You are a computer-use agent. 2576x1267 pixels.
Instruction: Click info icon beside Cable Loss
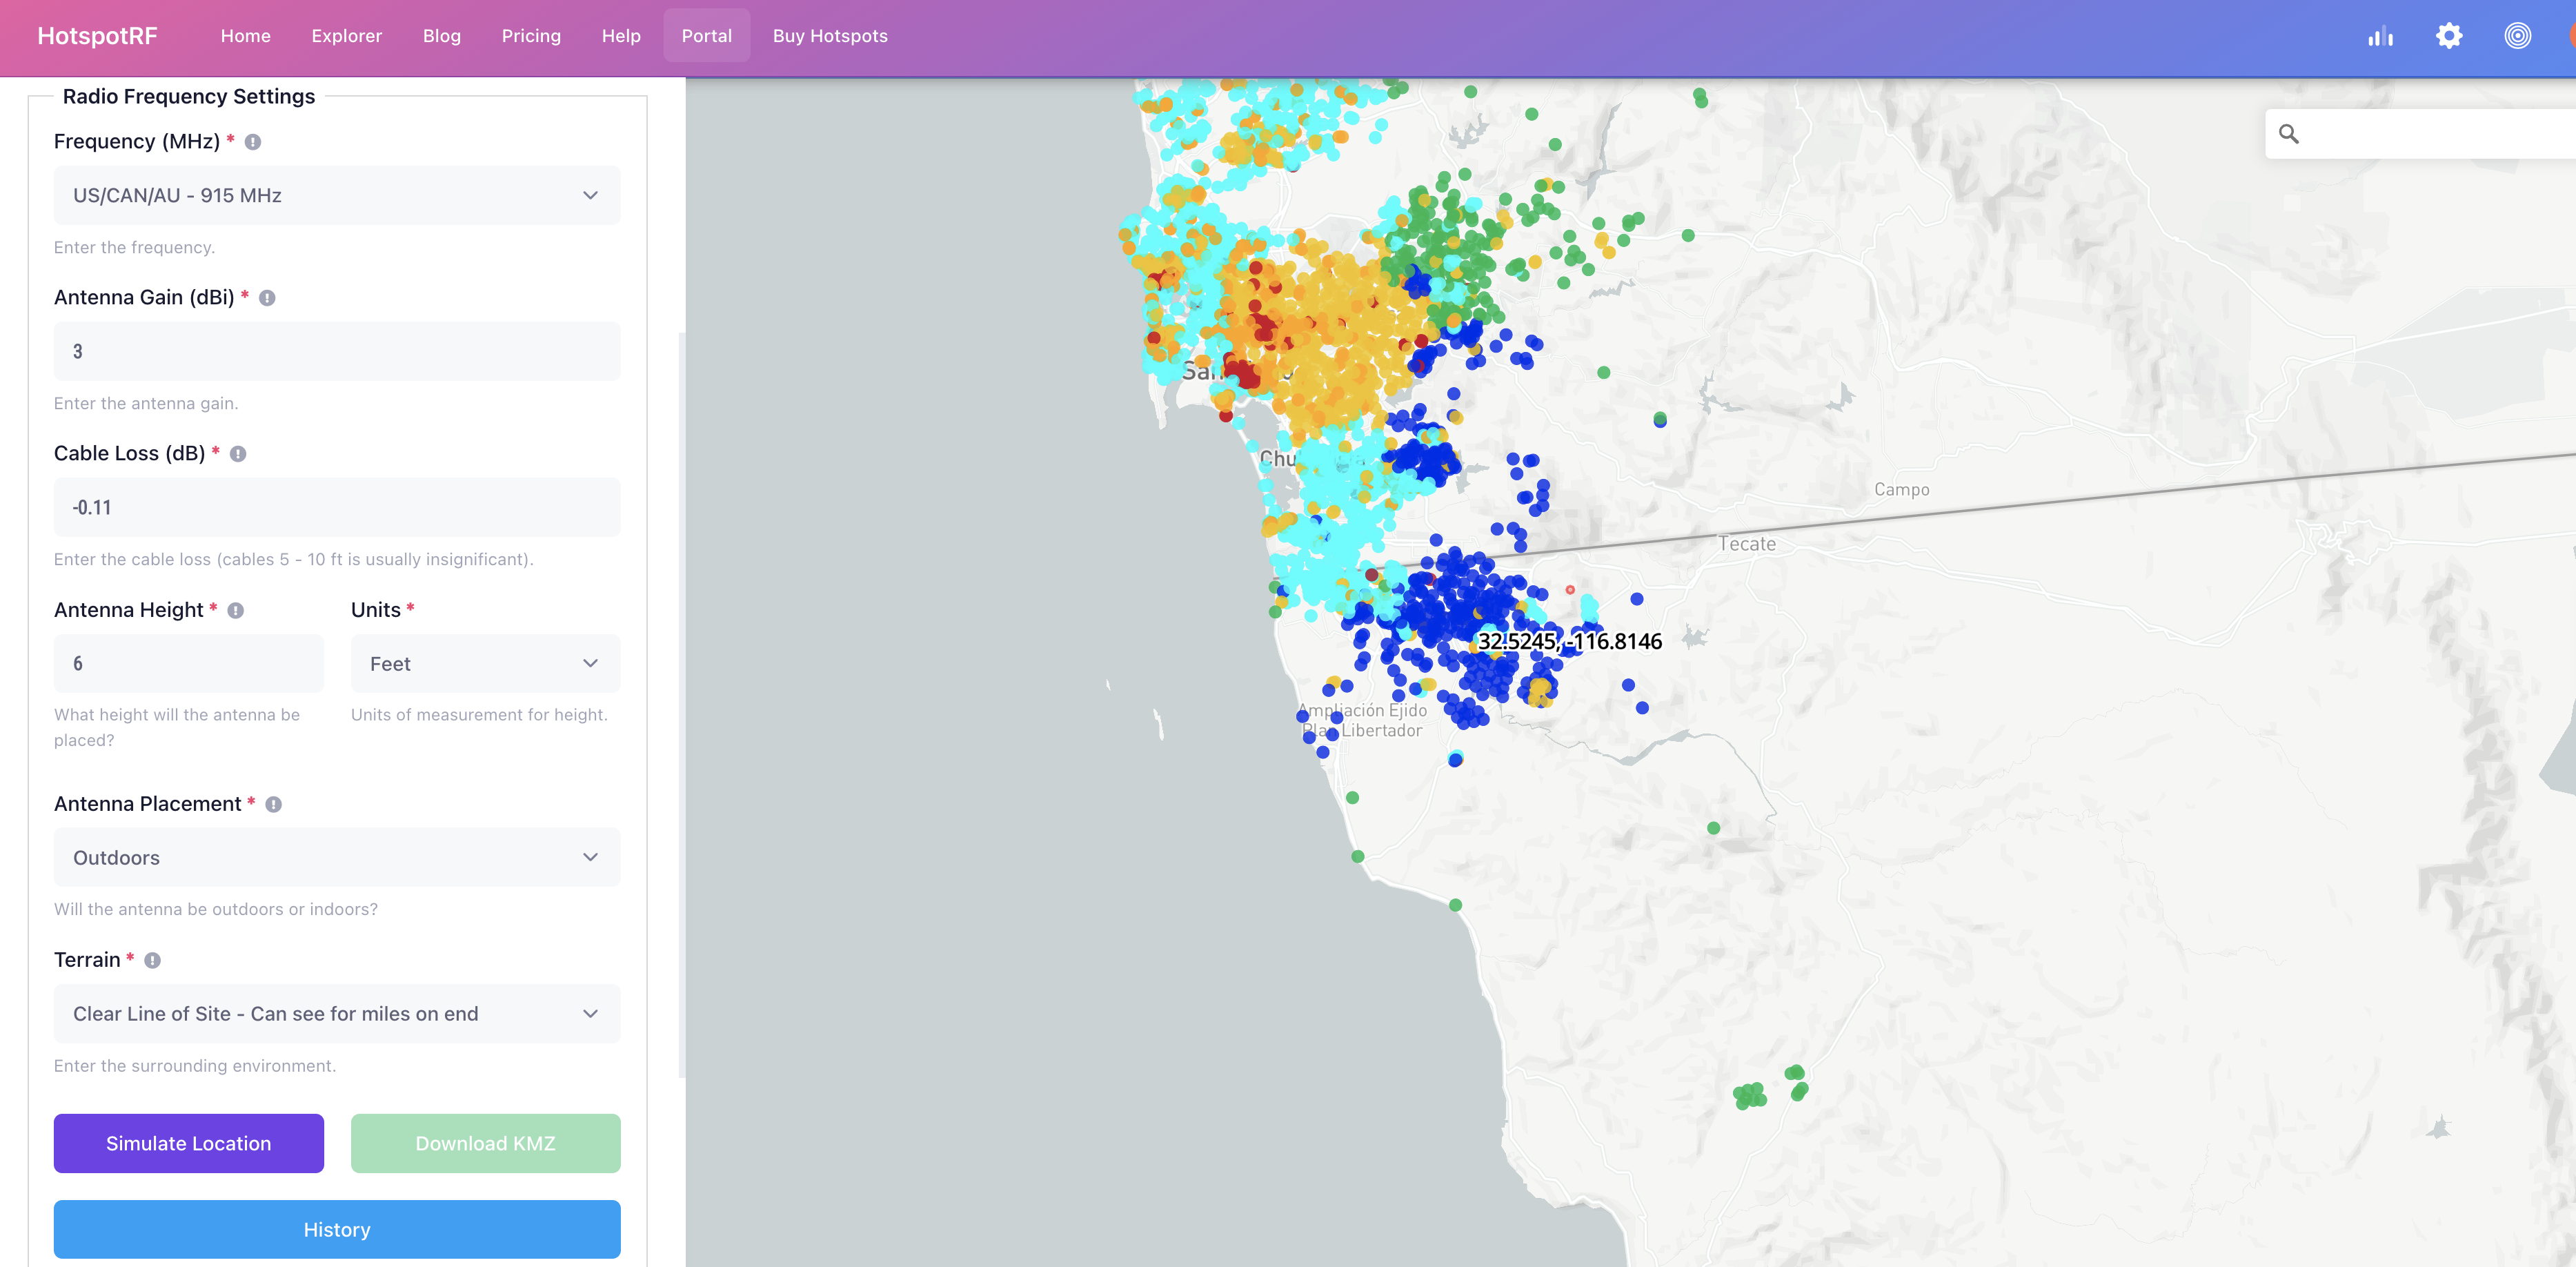click(238, 454)
